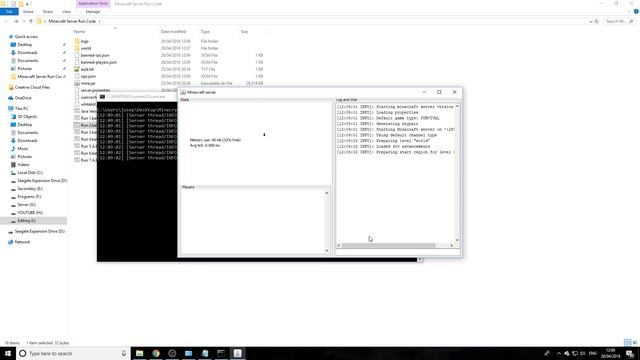The height and width of the screenshot is (360, 640).
Task: Select the server.properties file
Action: click(95, 90)
